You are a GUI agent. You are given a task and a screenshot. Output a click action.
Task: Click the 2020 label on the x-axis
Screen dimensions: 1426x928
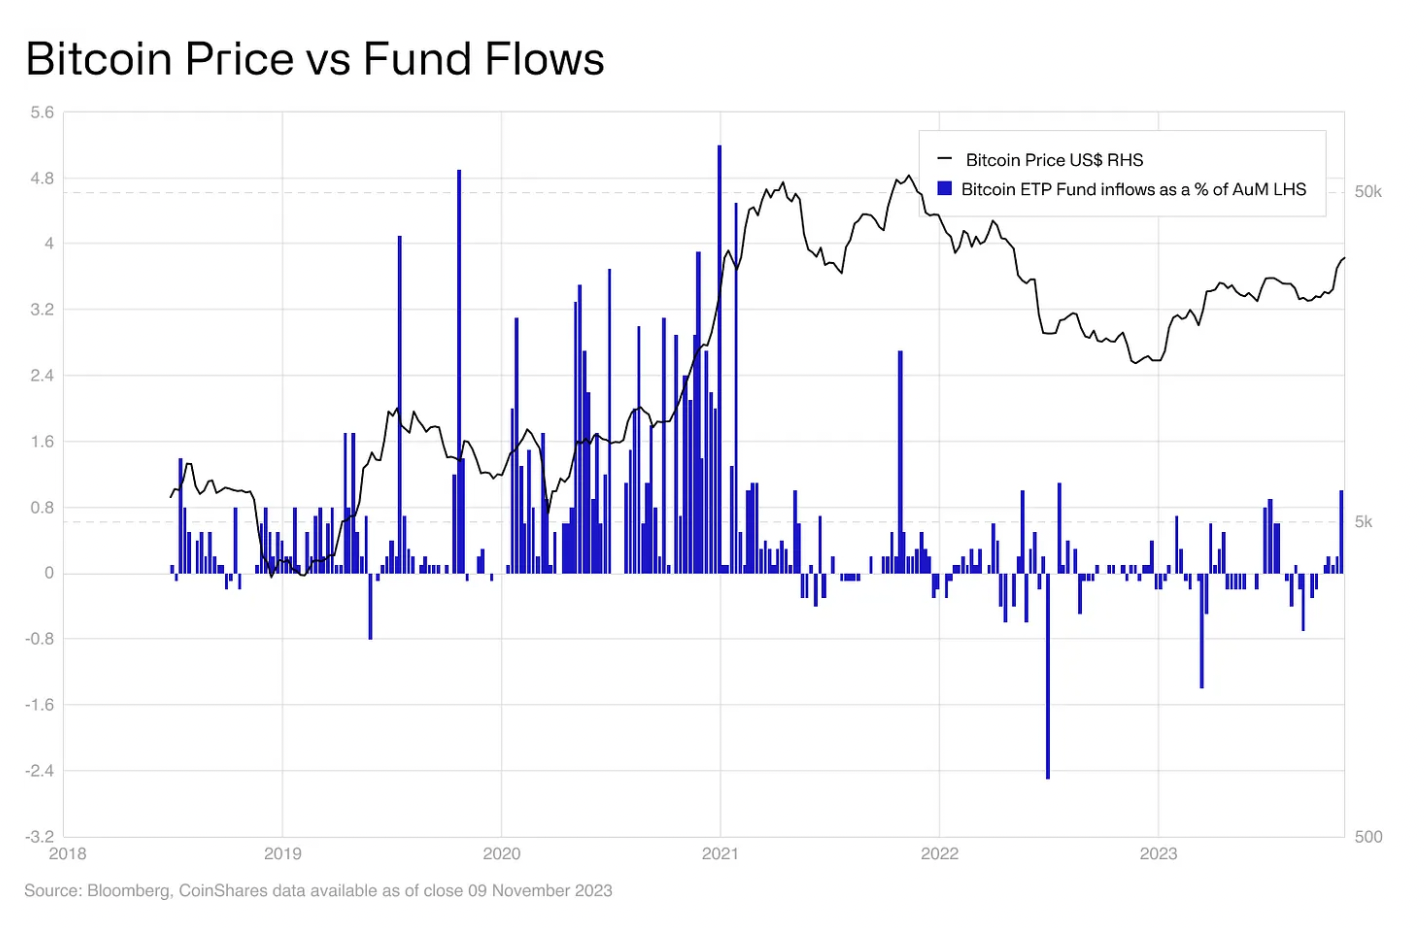click(x=502, y=854)
